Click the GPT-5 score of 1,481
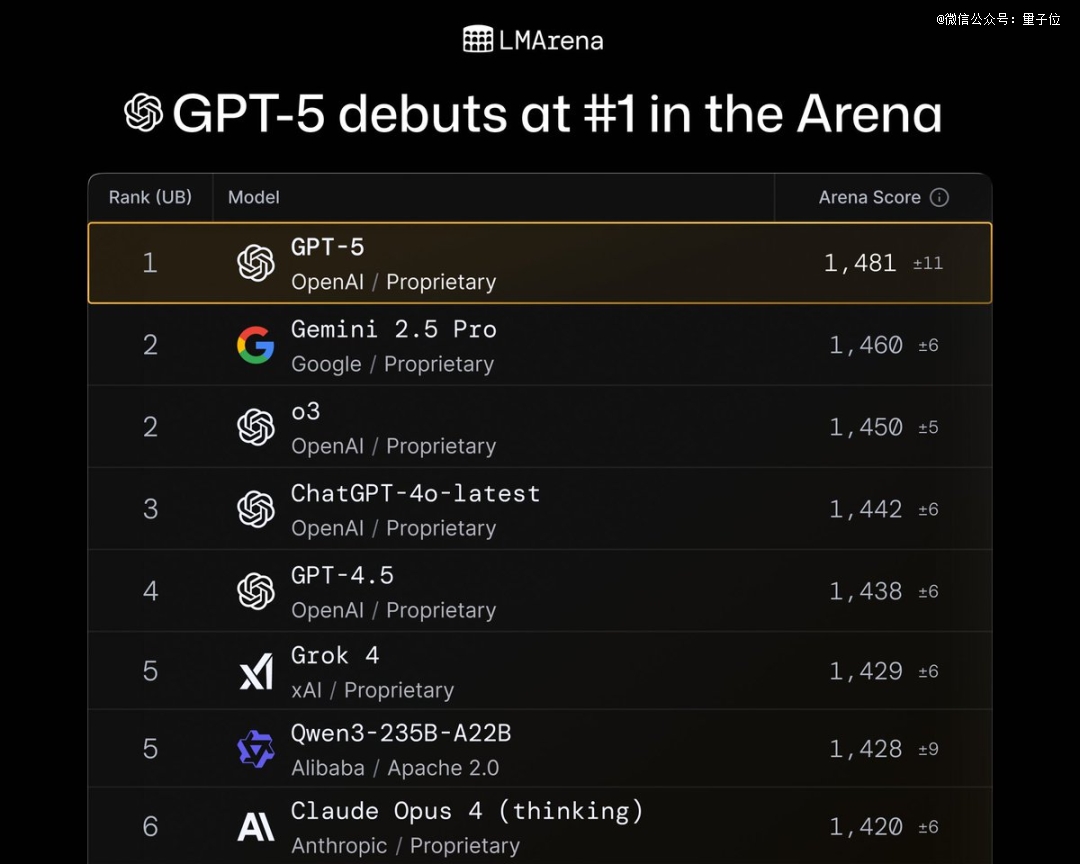 pyautogui.click(x=860, y=264)
